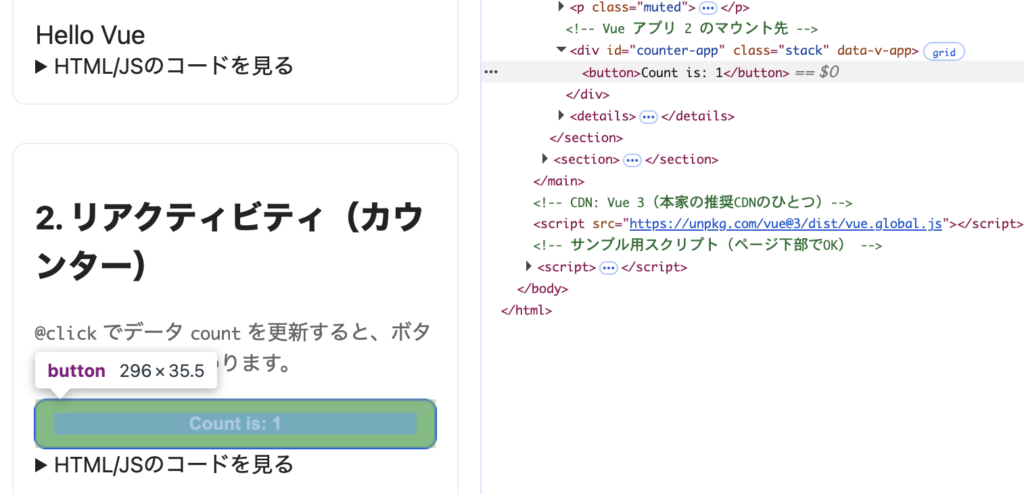Click ellipsis inside p class="muted" node
This screenshot has width=1024, height=494.
click(707, 8)
